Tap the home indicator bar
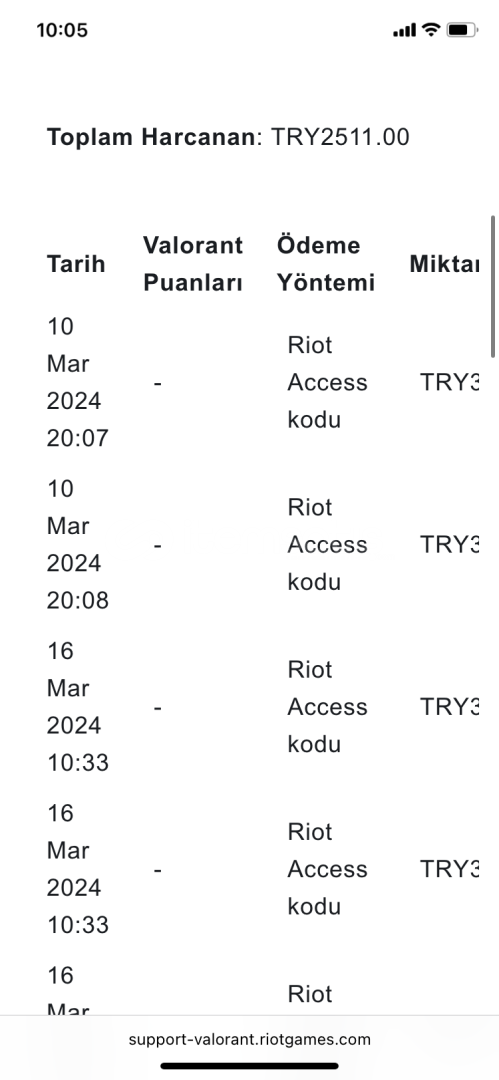Screen dimensions: 499x1080 (250, 1066)
